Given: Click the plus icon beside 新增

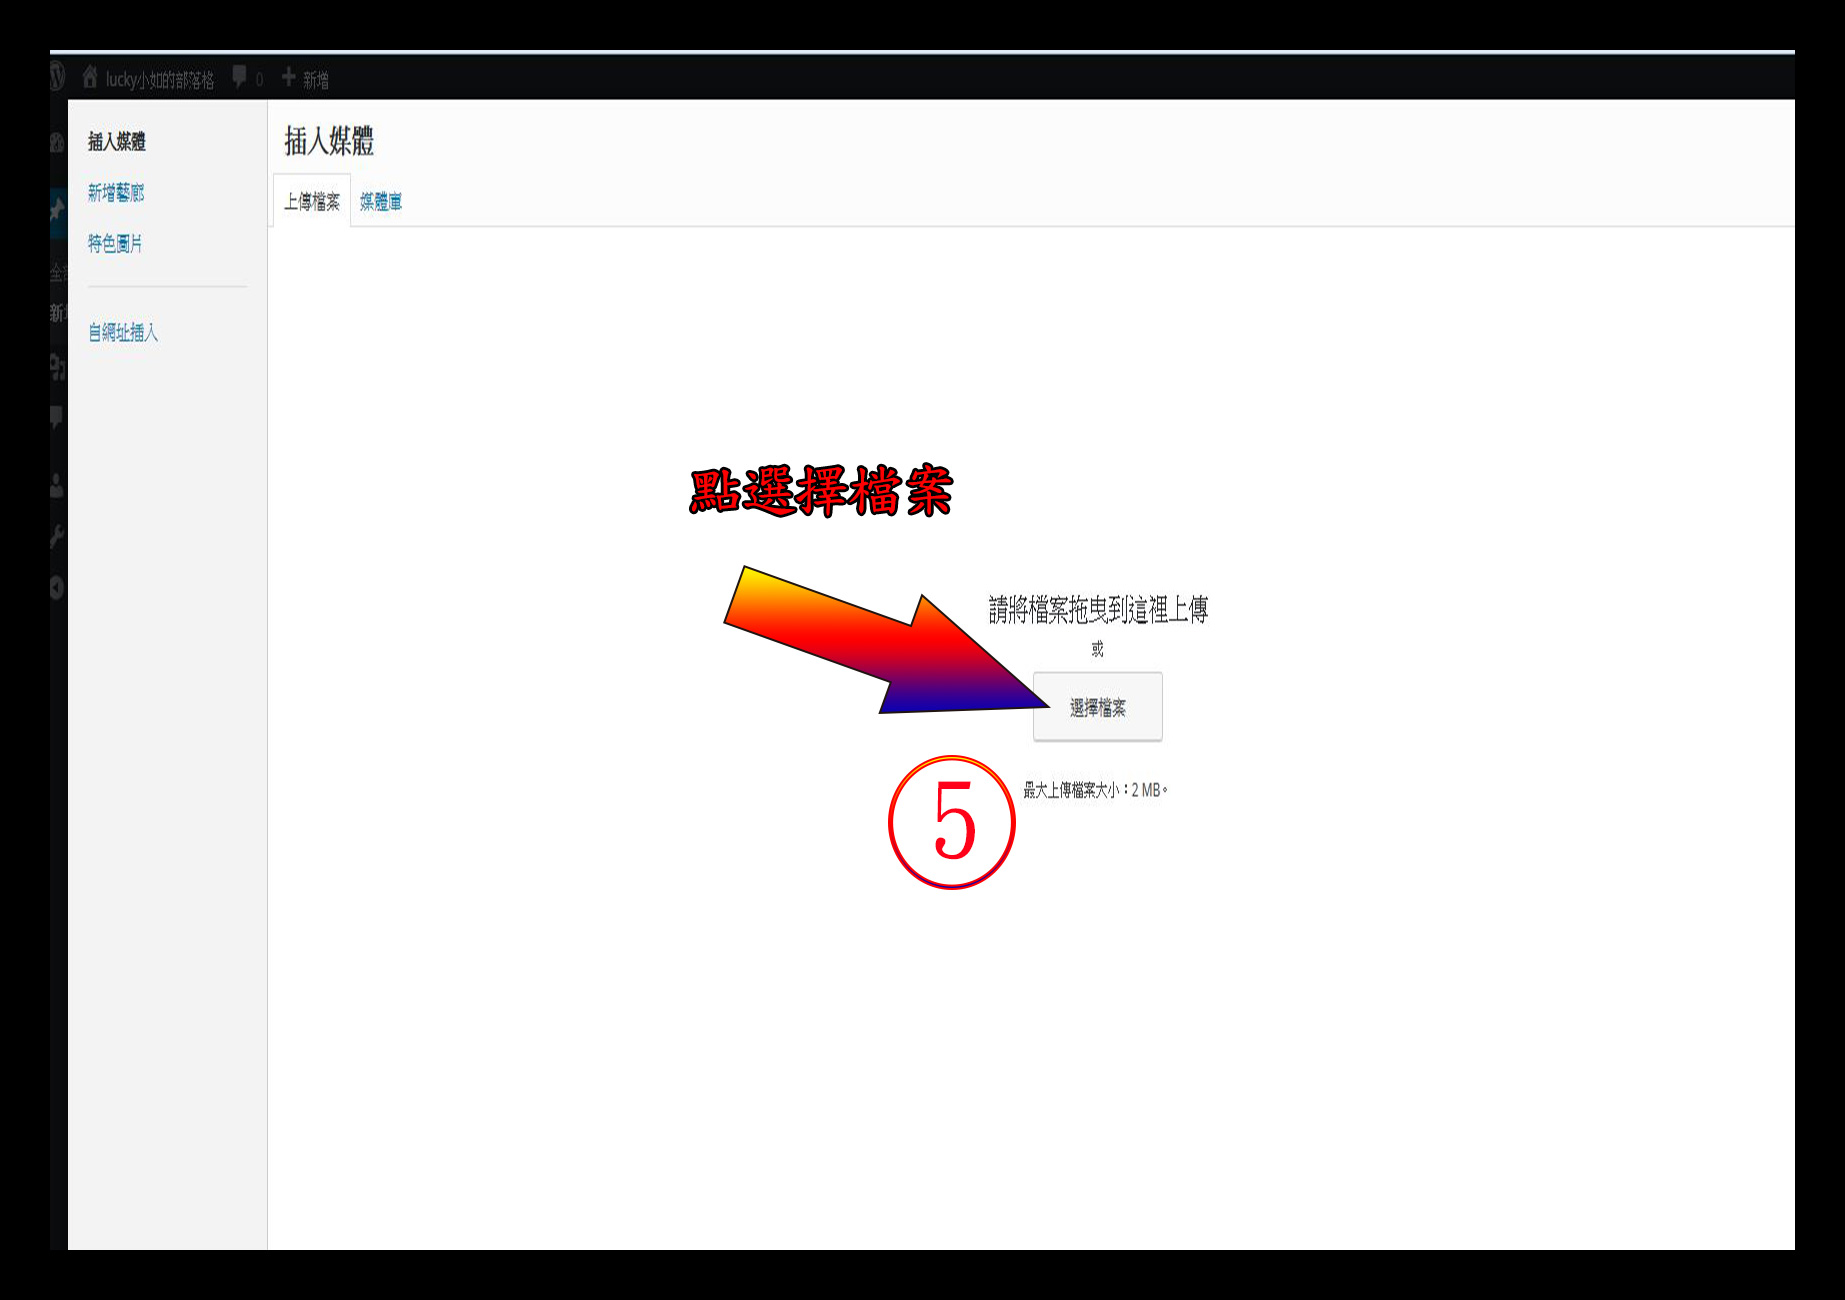Looking at the screenshot, I should [289, 77].
